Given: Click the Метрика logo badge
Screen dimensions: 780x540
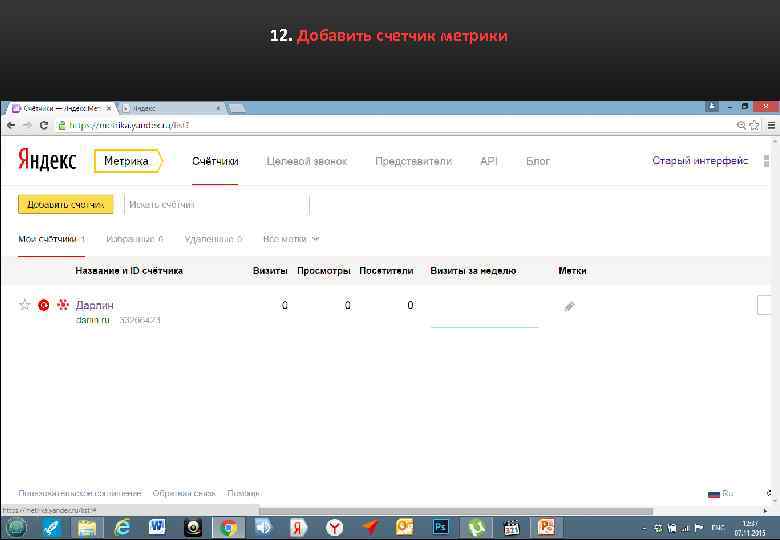Looking at the screenshot, I should click(x=128, y=161).
